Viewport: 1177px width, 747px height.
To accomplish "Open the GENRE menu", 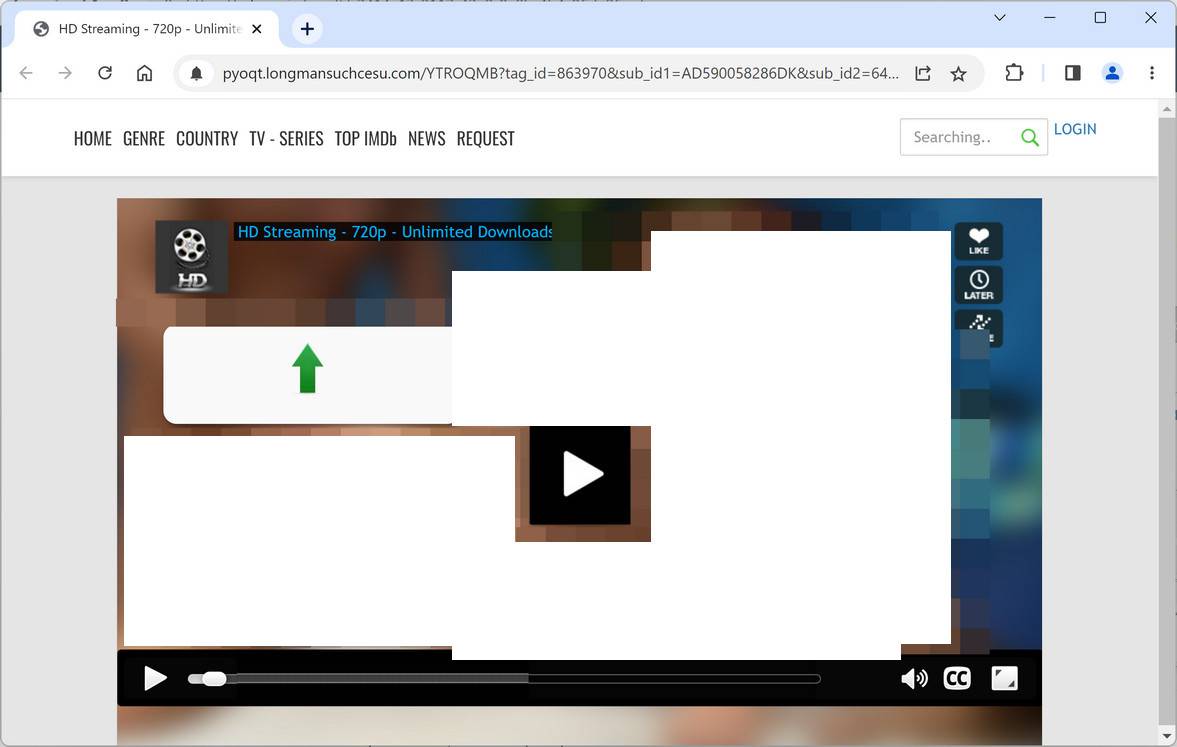I will pyautogui.click(x=143, y=138).
